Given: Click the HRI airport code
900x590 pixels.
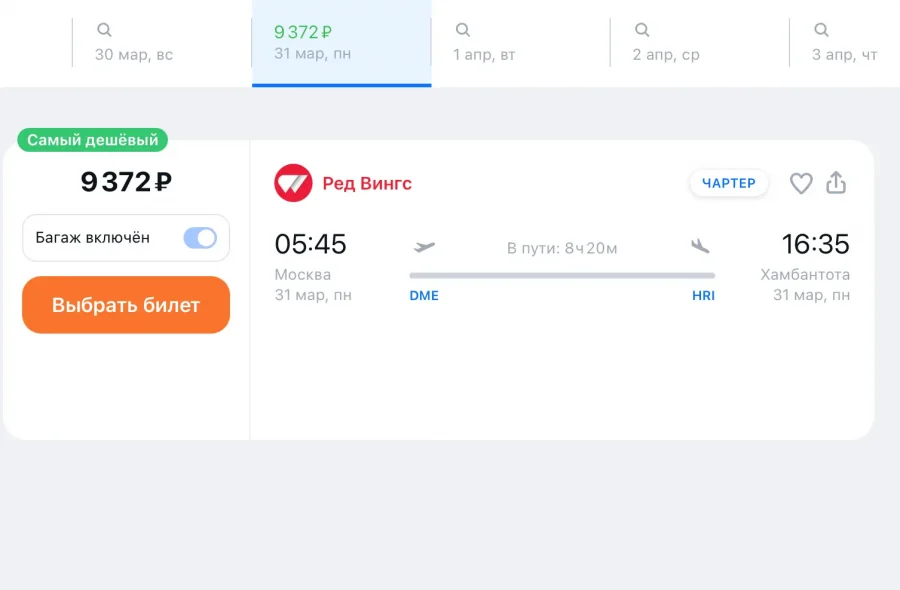Looking at the screenshot, I should tap(703, 296).
